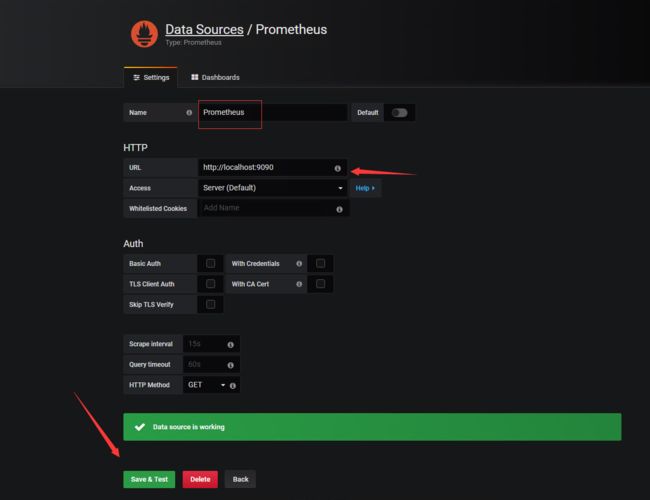Click the 'Data source is working' message

[x=189, y=427]
